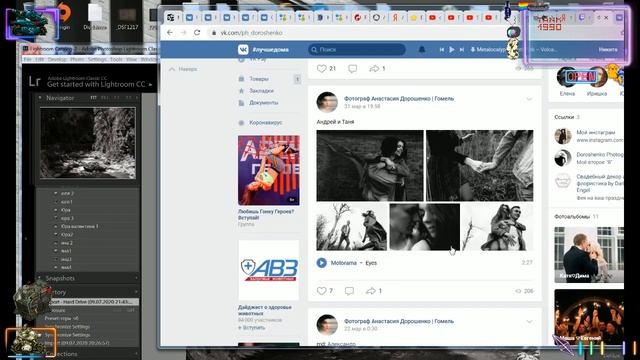The height and width of the screenshot is (360, 640).
Task: Skip to previous track in VK header player
Action: (441, 49)
